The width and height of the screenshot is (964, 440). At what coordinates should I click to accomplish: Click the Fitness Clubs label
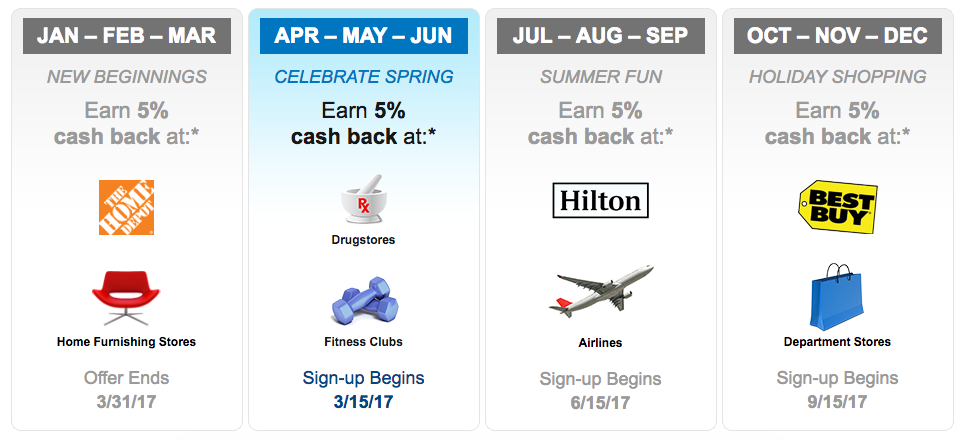[x=363, y=342]
